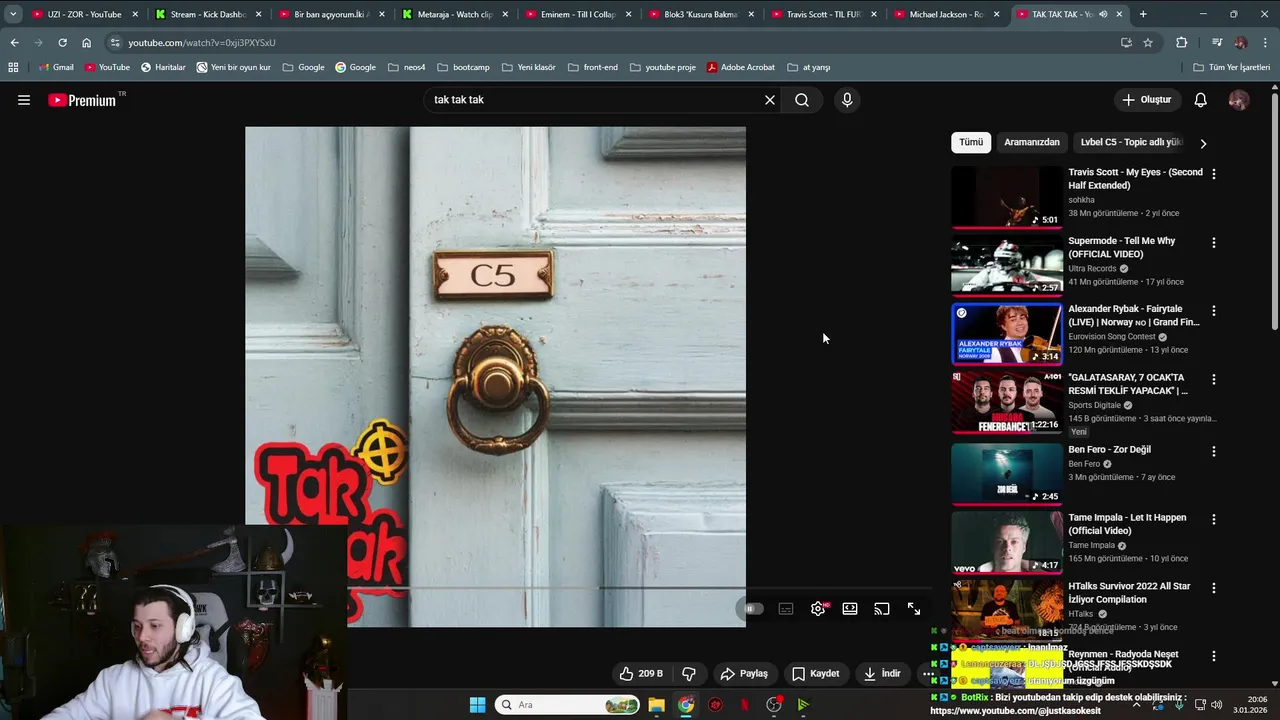Screen dimensions: 1280x720
Task: Go to YouTube Premium home logo
Action: tap(84, 100)
